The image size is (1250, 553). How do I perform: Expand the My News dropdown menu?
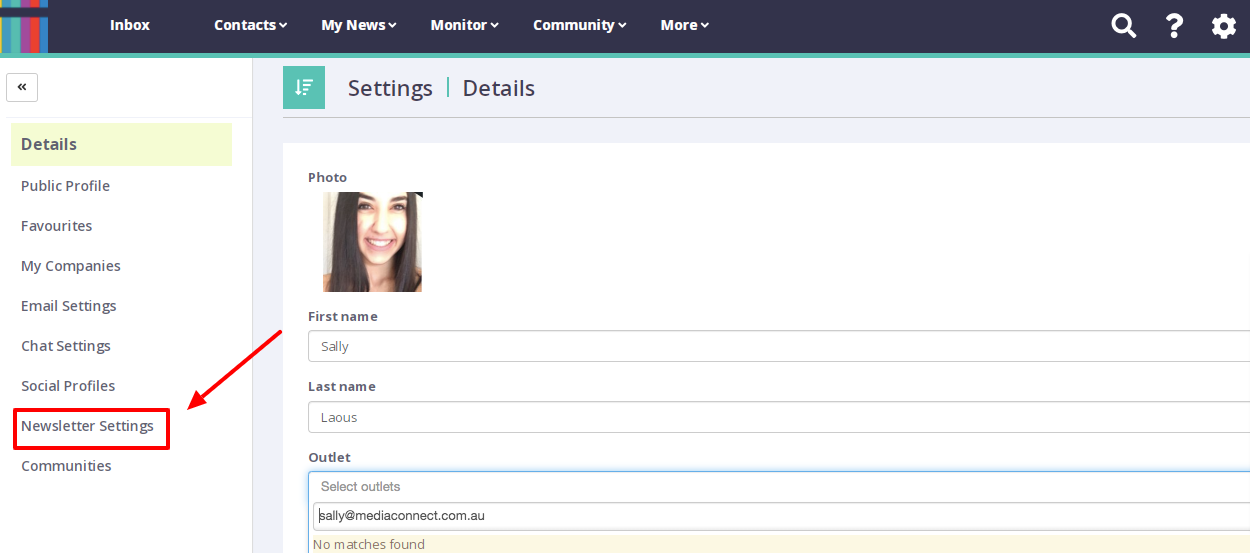(x=358, y=25)
